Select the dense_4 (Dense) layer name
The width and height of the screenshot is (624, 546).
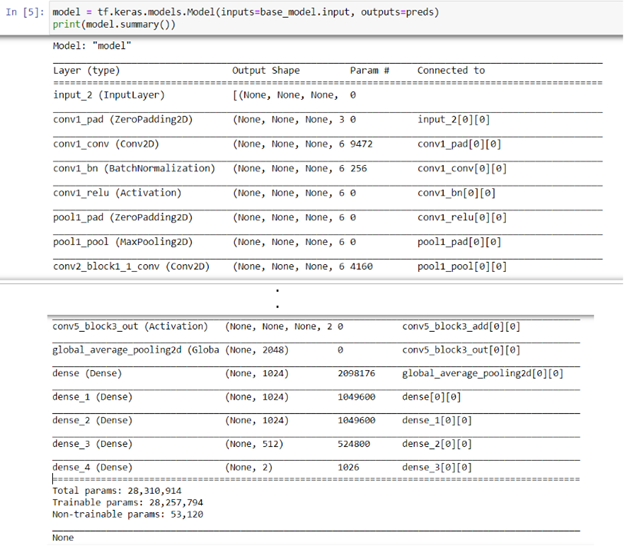92,468
